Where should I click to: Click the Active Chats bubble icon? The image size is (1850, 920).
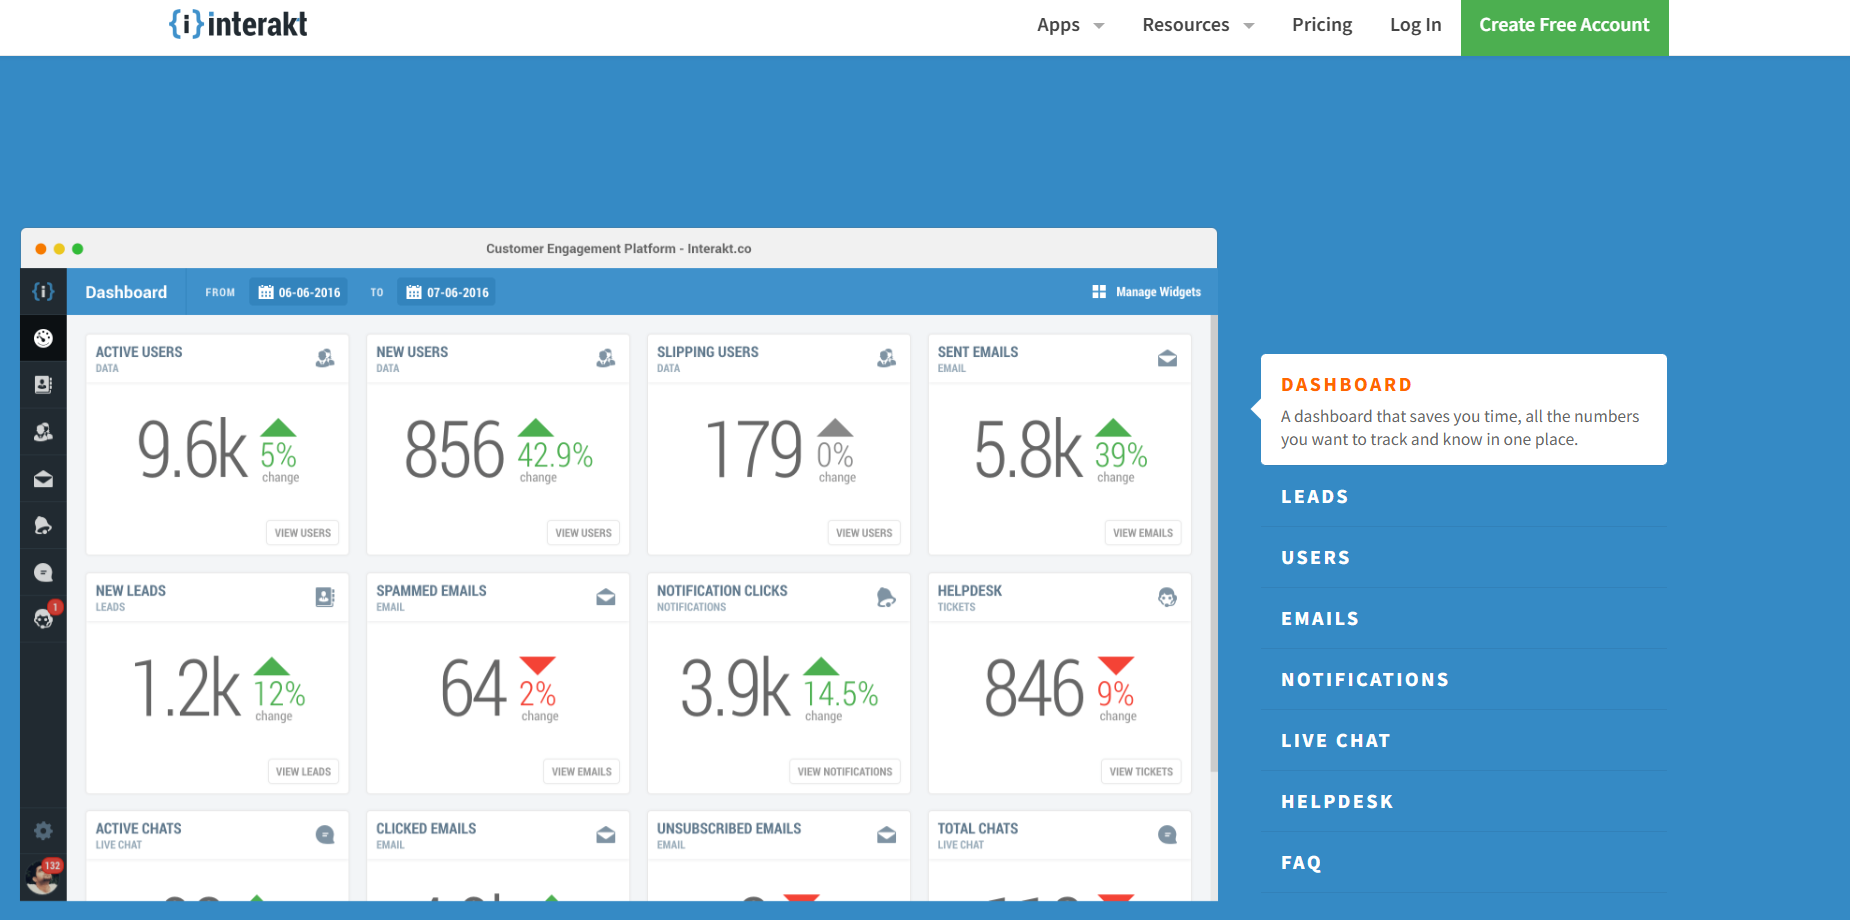(325, 835)
